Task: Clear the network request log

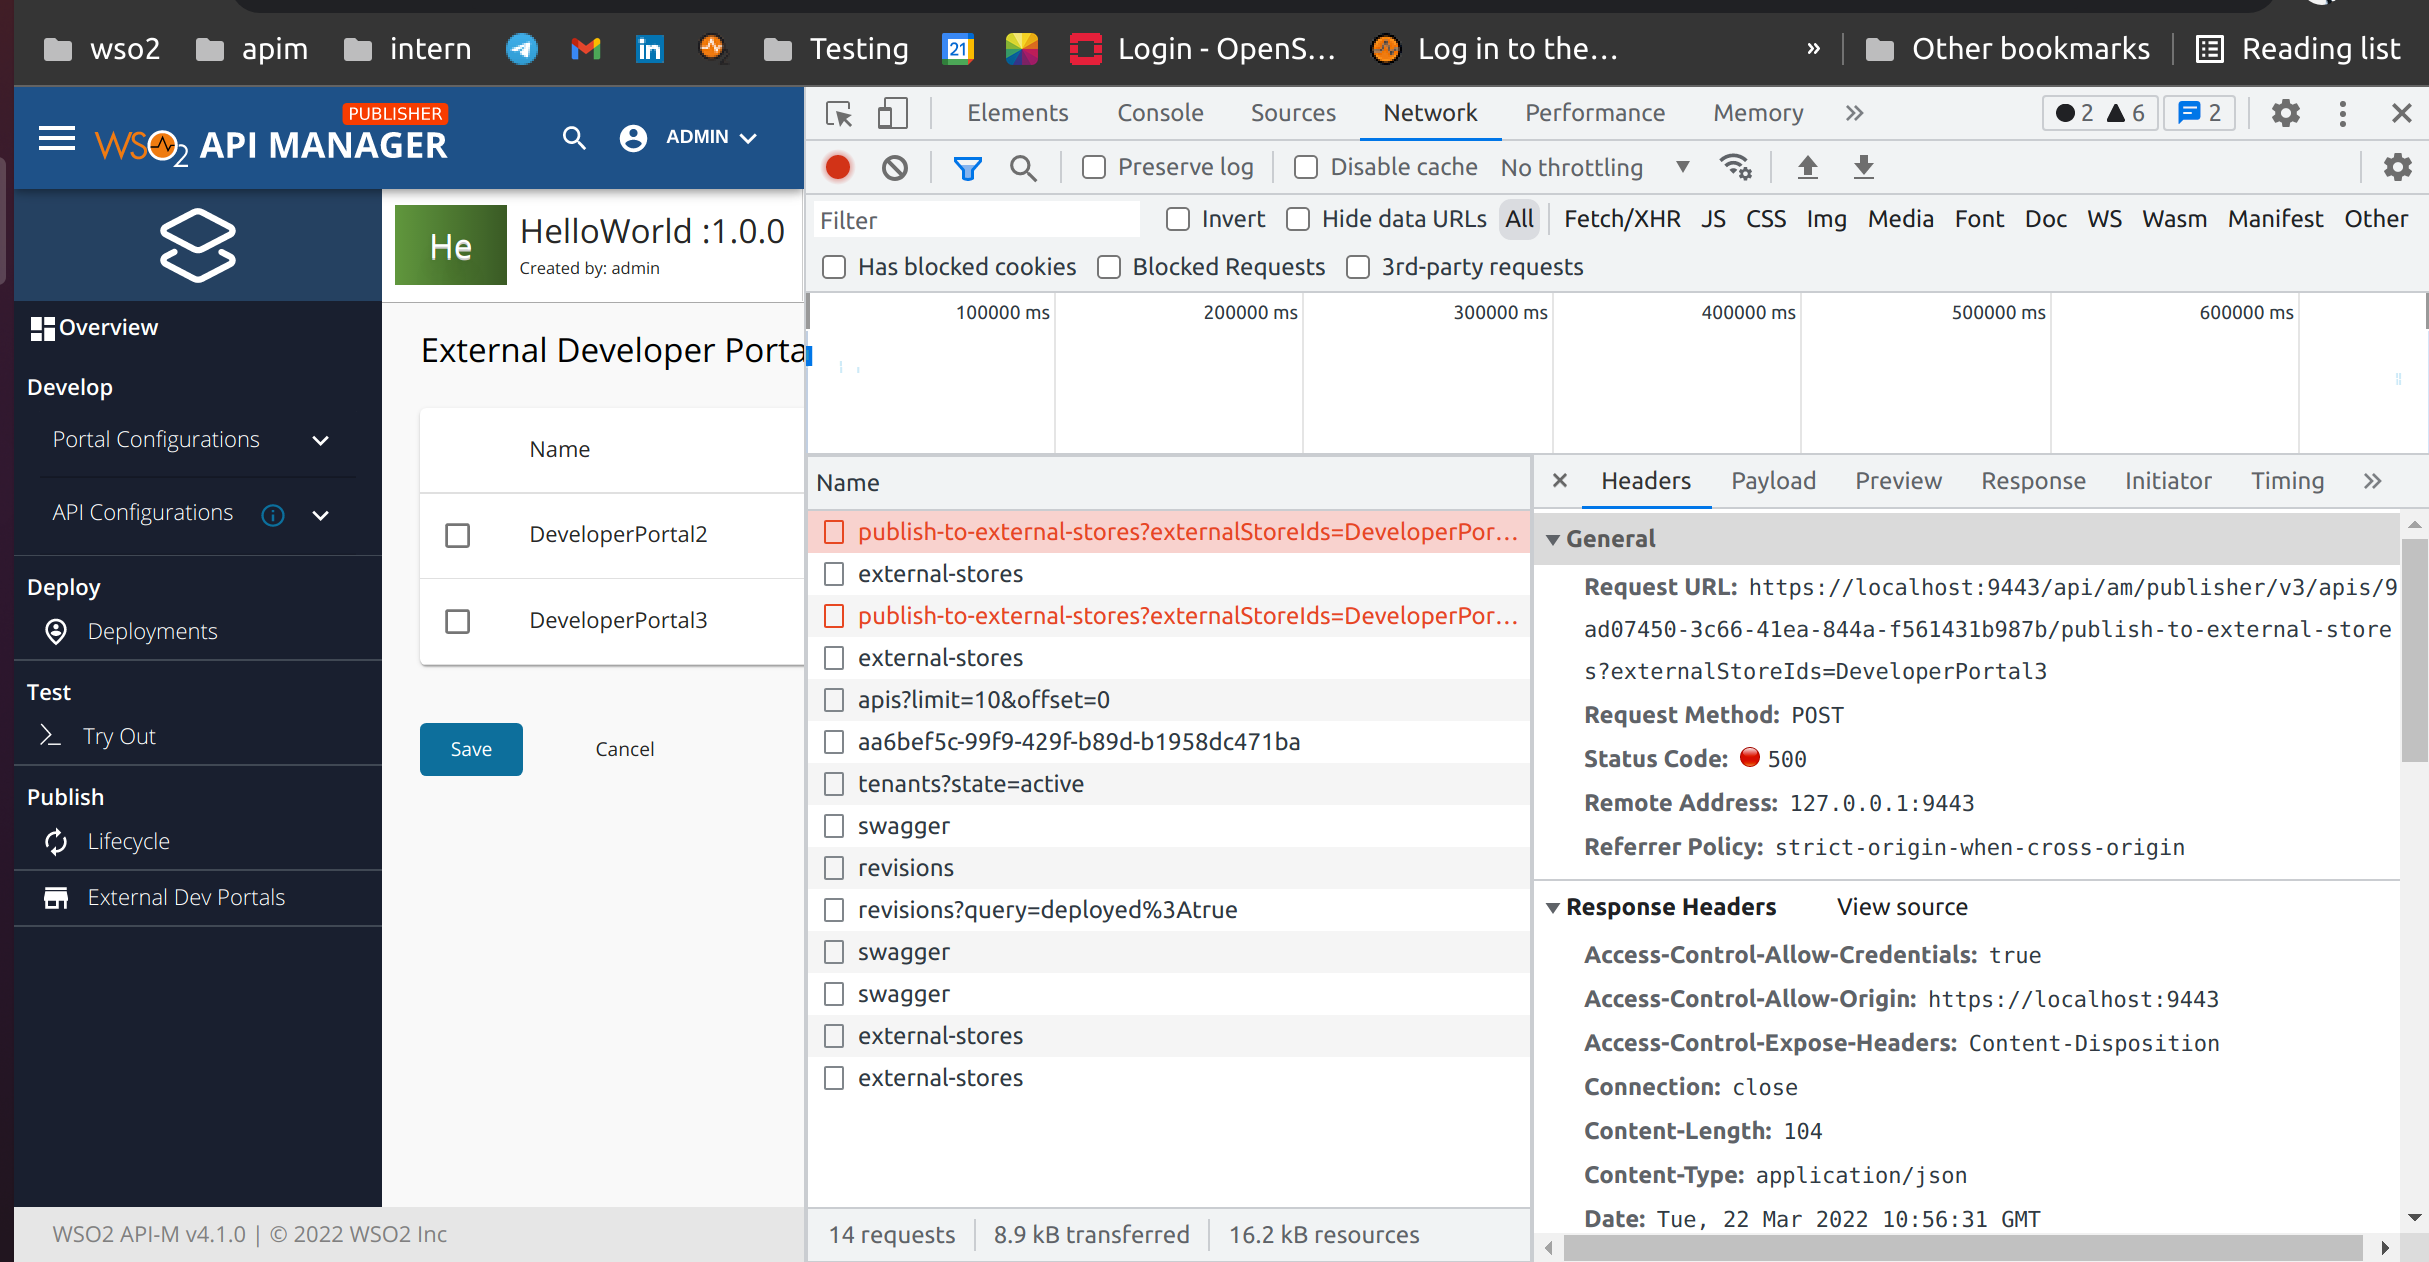Action: [895, 167]
